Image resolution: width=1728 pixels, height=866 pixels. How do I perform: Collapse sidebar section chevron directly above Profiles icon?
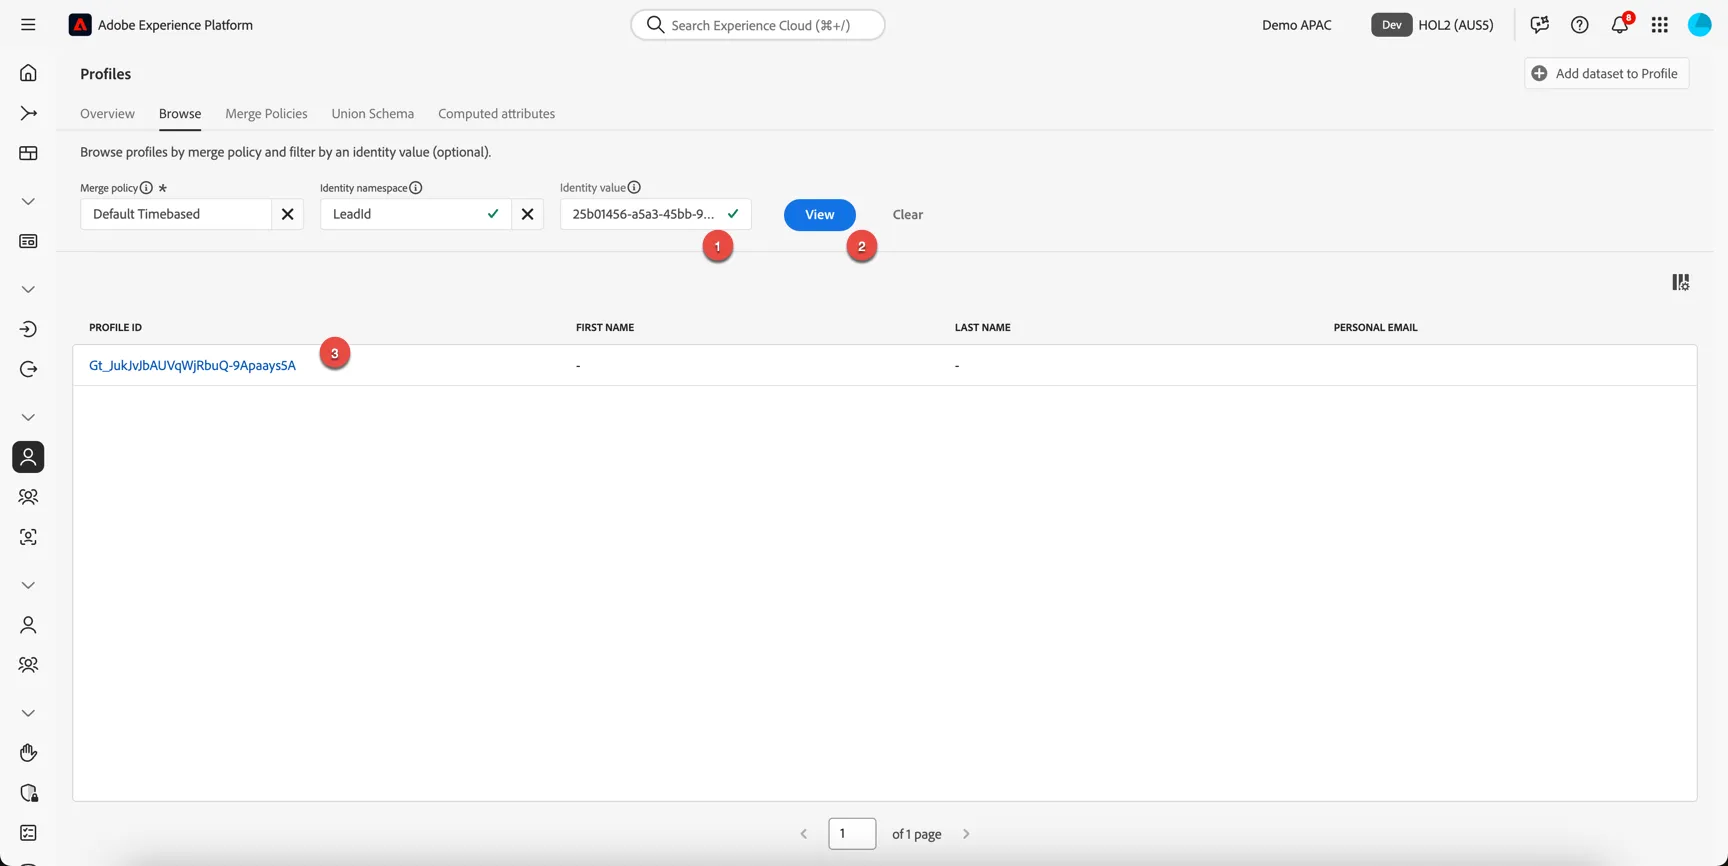(x=28, y=417)
